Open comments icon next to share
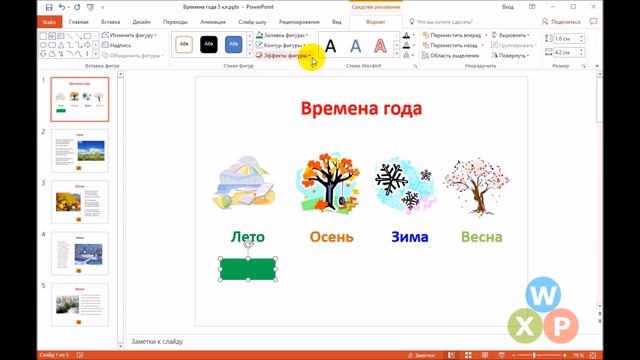Viewport: 640px width, 360px height. [x=593, y=22]
